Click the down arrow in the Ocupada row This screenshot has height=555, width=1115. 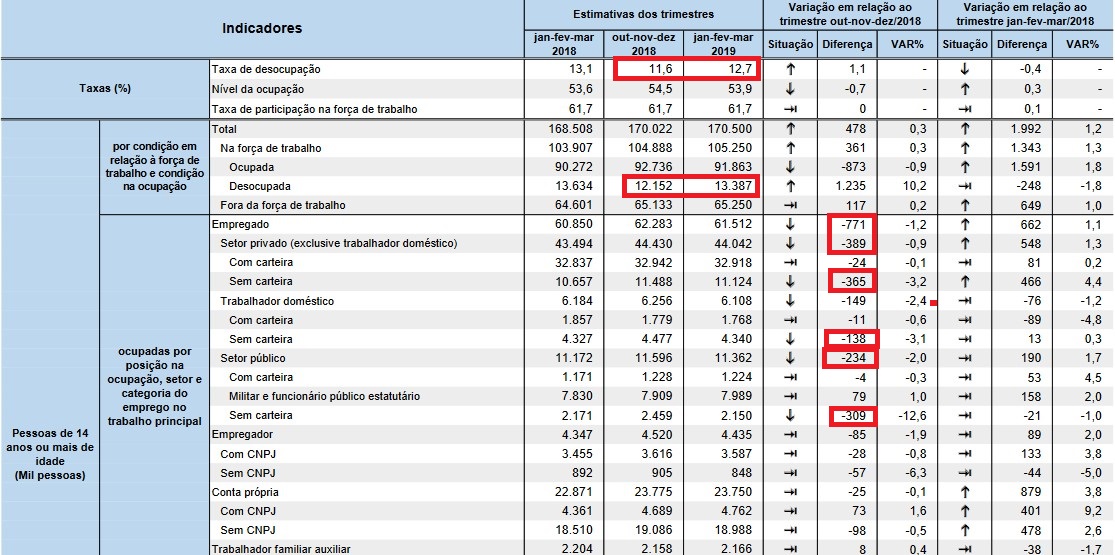click(x=790, y=167)
